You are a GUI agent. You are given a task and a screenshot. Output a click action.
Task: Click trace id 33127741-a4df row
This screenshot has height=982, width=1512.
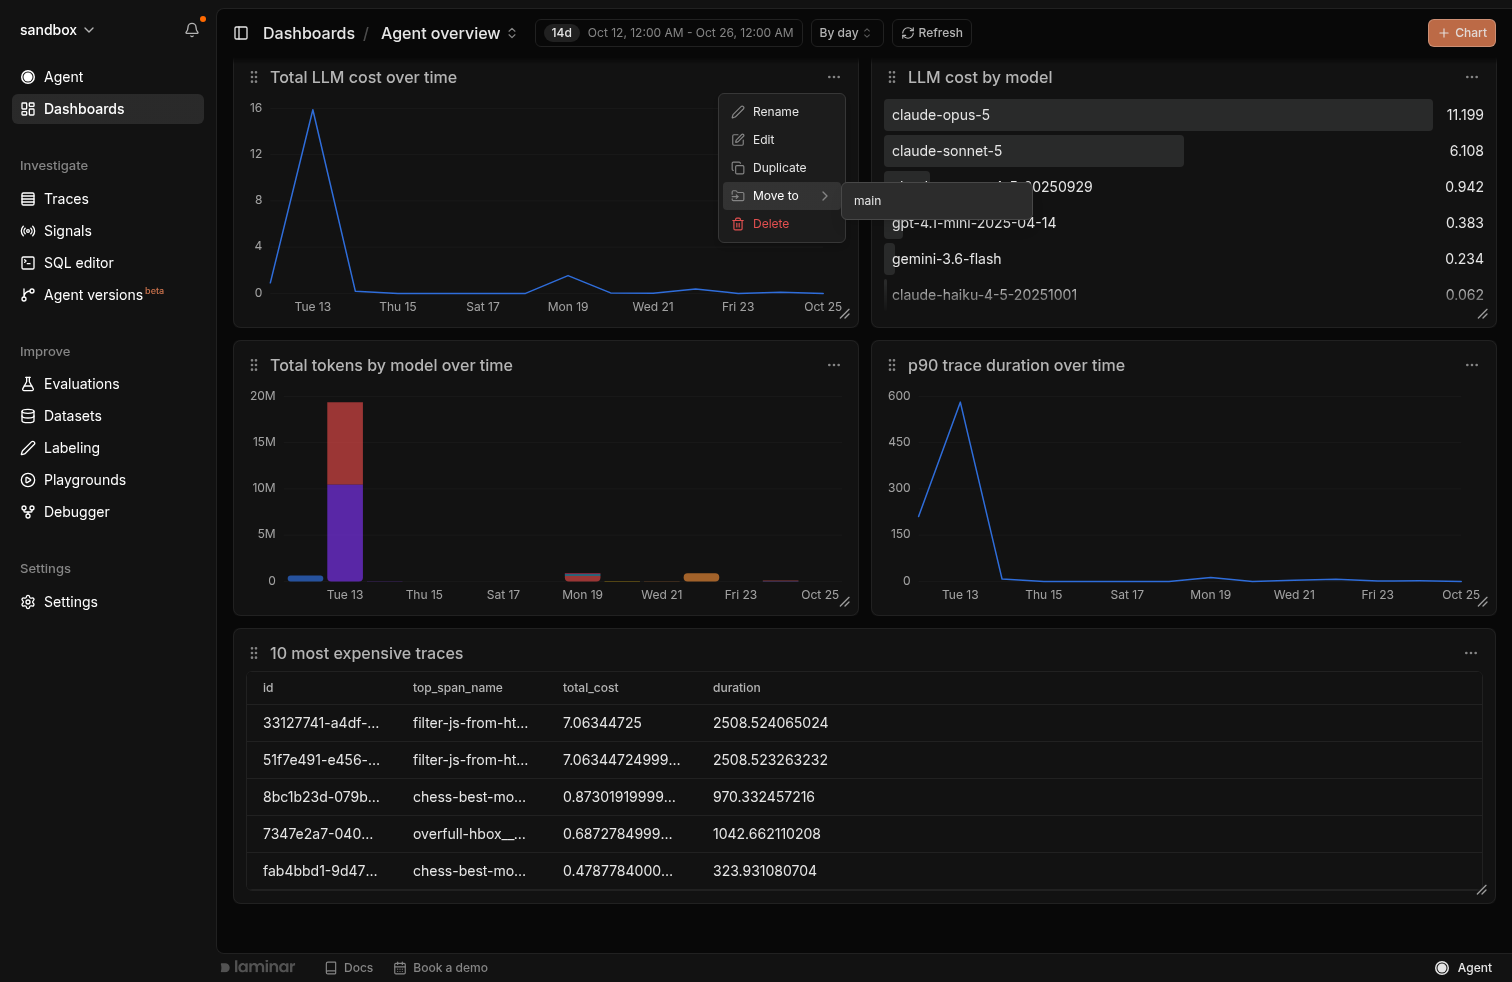pos(864,723)
